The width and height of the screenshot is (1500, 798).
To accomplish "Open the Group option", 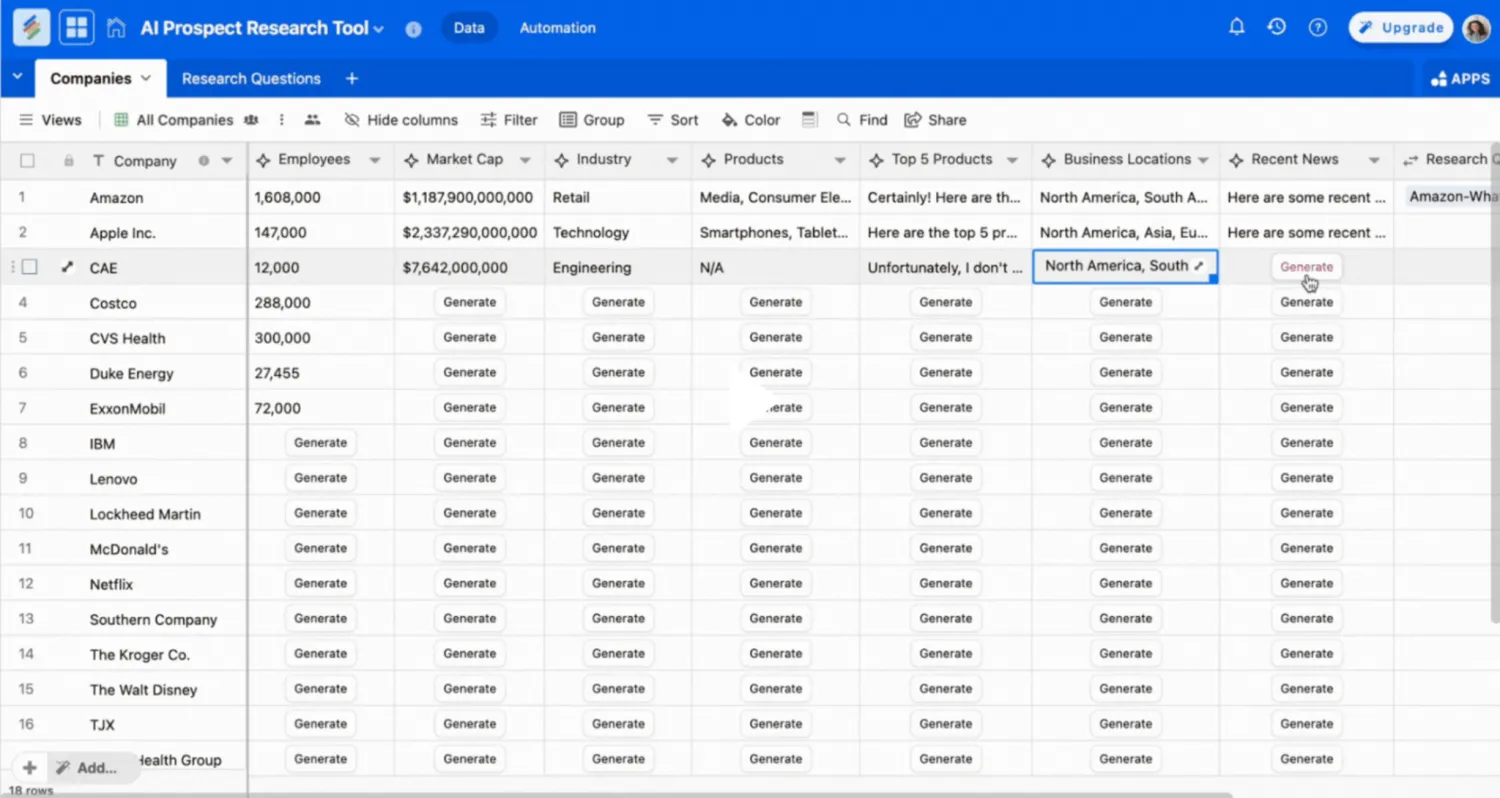I will coord(592,120).
